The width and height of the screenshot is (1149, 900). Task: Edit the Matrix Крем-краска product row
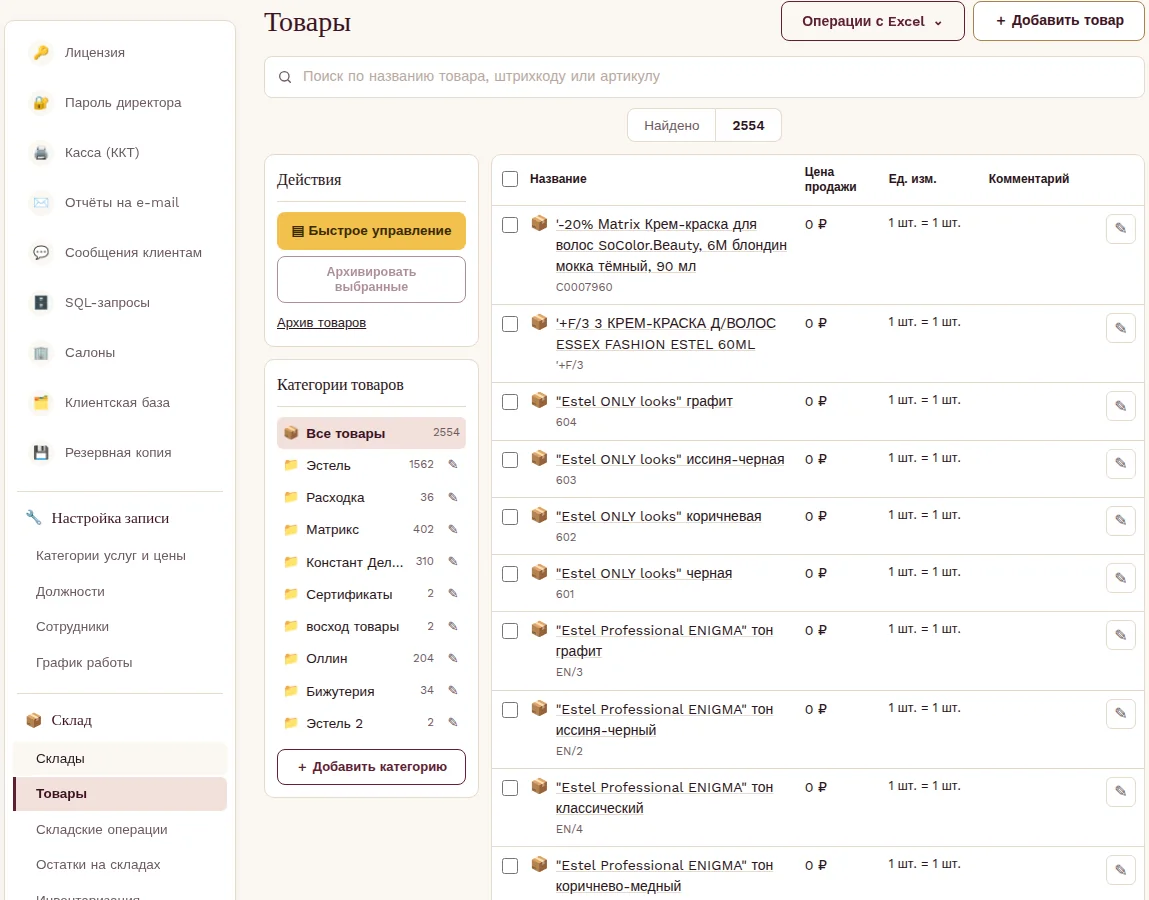[x=1120, y=229]
